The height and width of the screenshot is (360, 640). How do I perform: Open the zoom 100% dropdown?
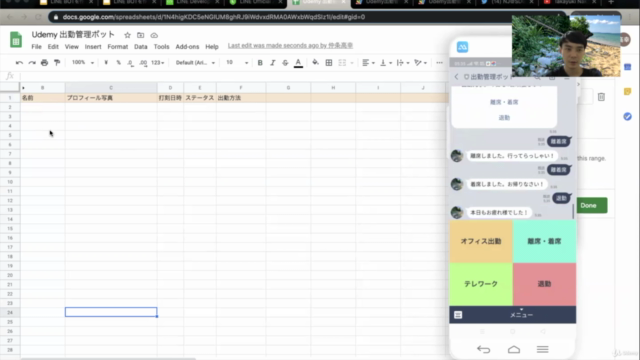coord(82,63)
